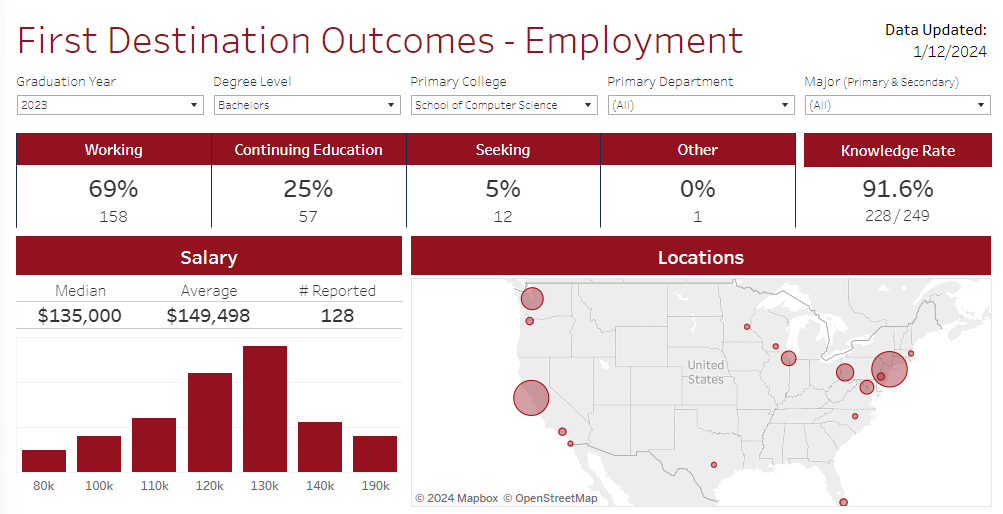This screenshot has height=514, width=1003.
Task: Click the tallest 130k salary bar
Action: click(x=265, y=409)
